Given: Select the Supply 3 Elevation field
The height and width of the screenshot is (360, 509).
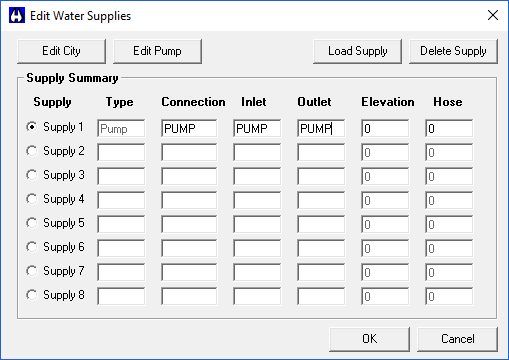Looking at the screenshot, I should [x=385, y=176].
